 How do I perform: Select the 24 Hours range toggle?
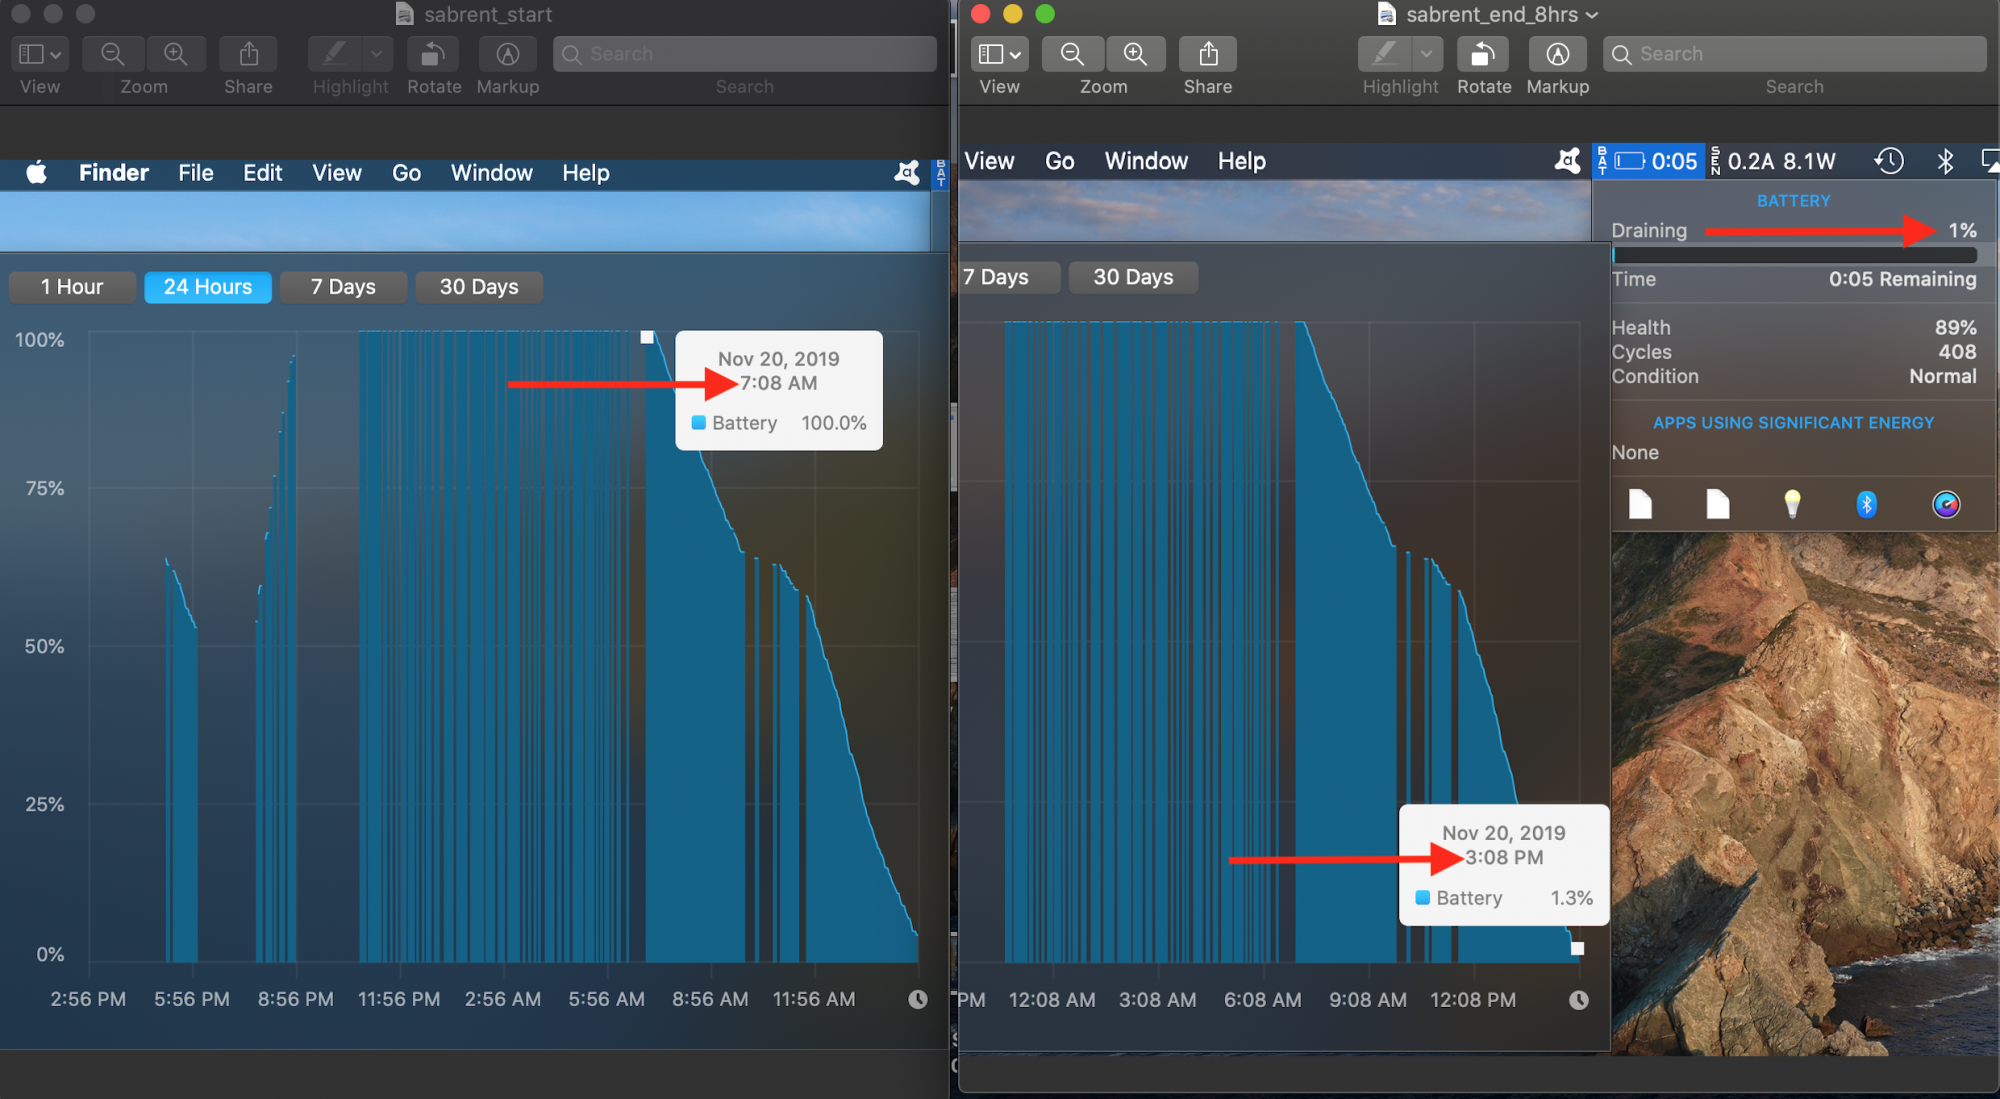click(x=208, y=287)
